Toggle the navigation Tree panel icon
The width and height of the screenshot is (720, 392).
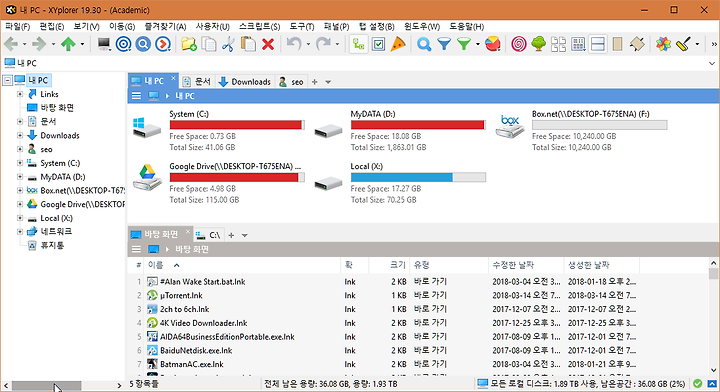point(539,44)
